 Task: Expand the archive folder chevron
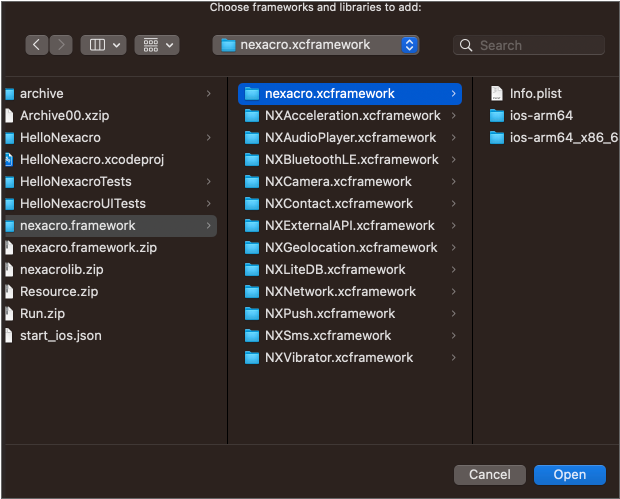tap(208, 93)
